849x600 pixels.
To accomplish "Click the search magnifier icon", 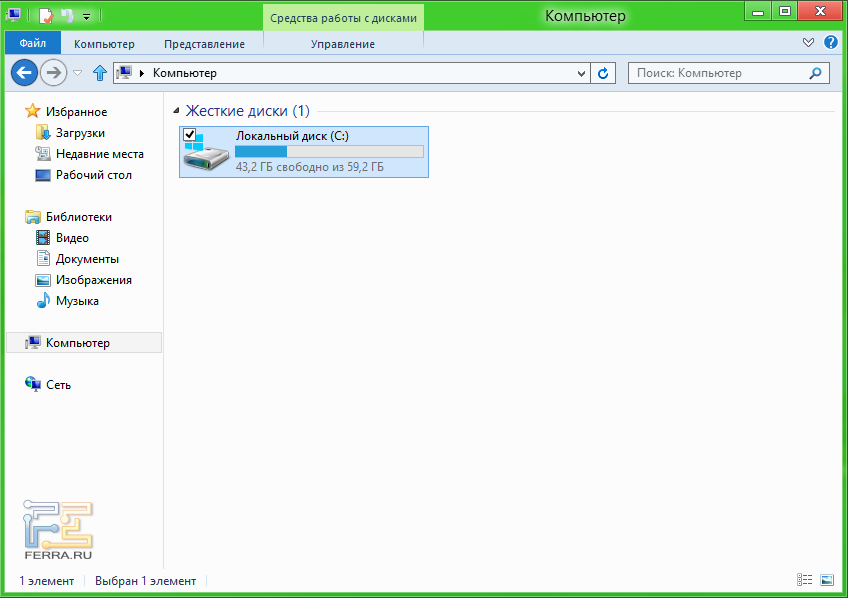I will 815,73.
